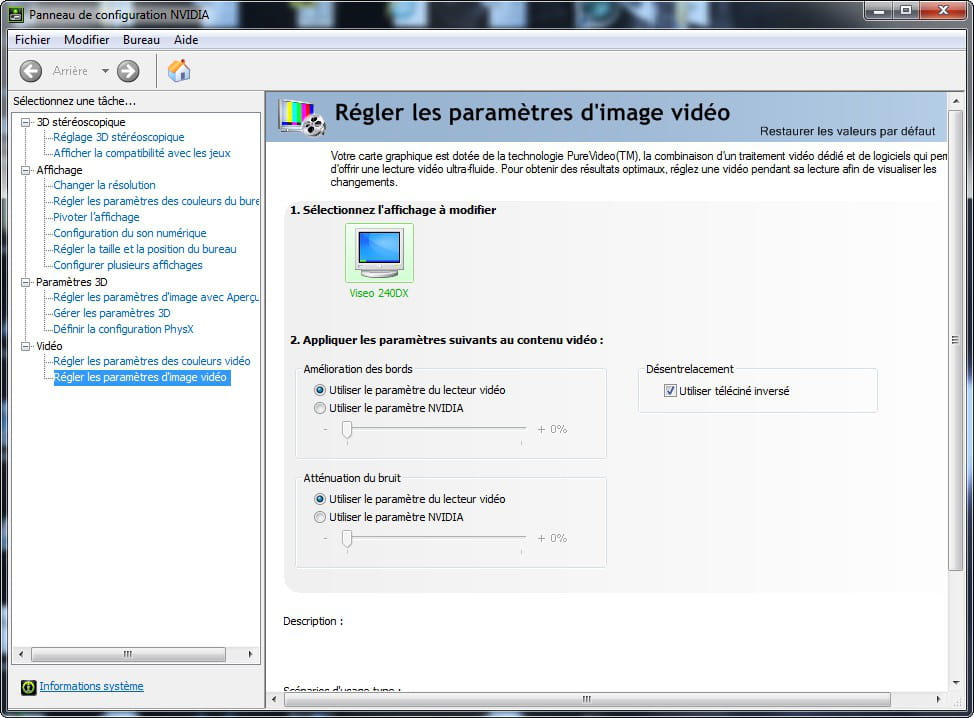Click the Vidéo category label
The height and width of the screenshot is (718, 974).
tap(49, 346)
